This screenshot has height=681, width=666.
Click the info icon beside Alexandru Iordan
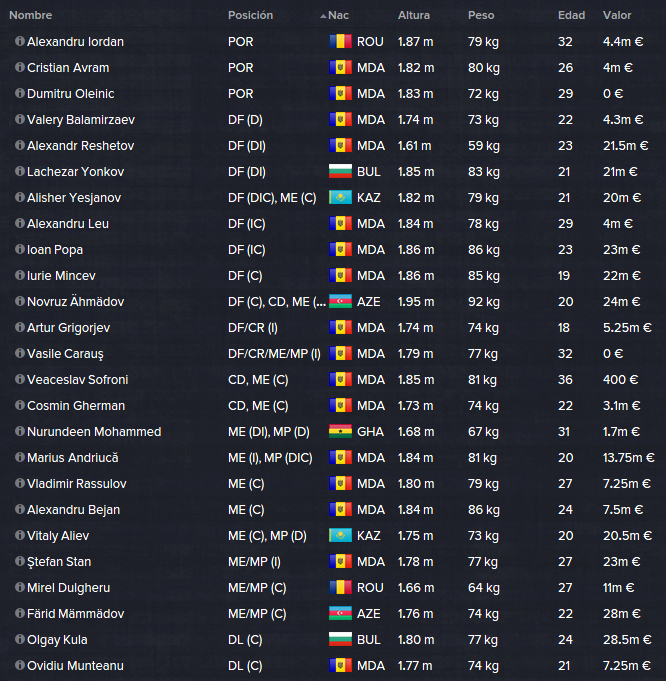pos(20,41)
